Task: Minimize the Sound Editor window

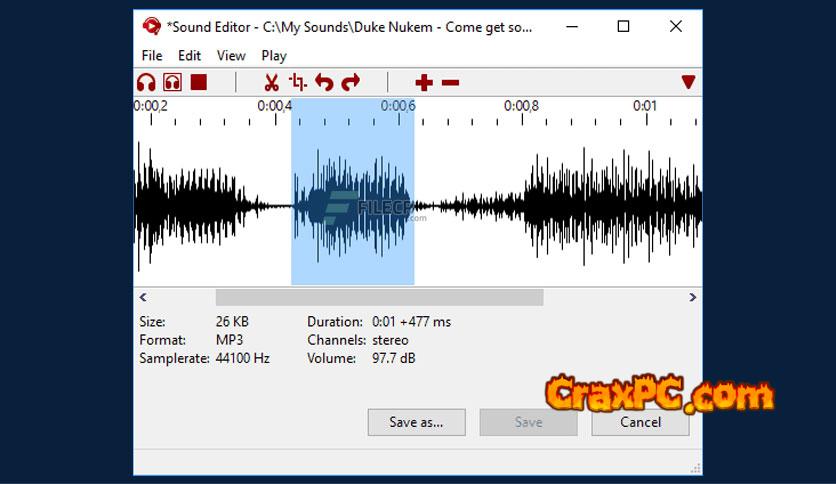Action: point(572,26)
